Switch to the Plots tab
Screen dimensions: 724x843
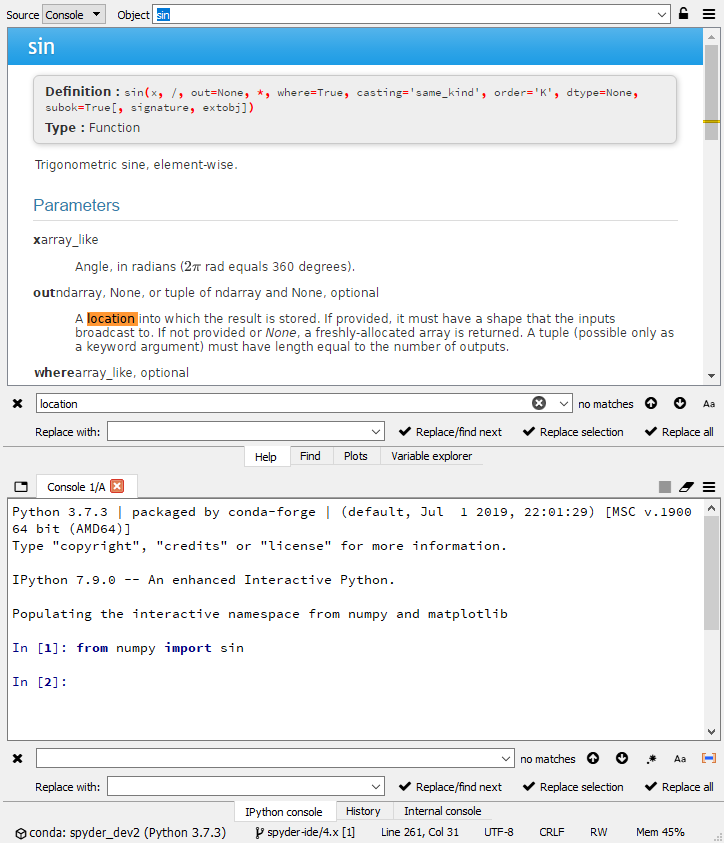point(356,456)
